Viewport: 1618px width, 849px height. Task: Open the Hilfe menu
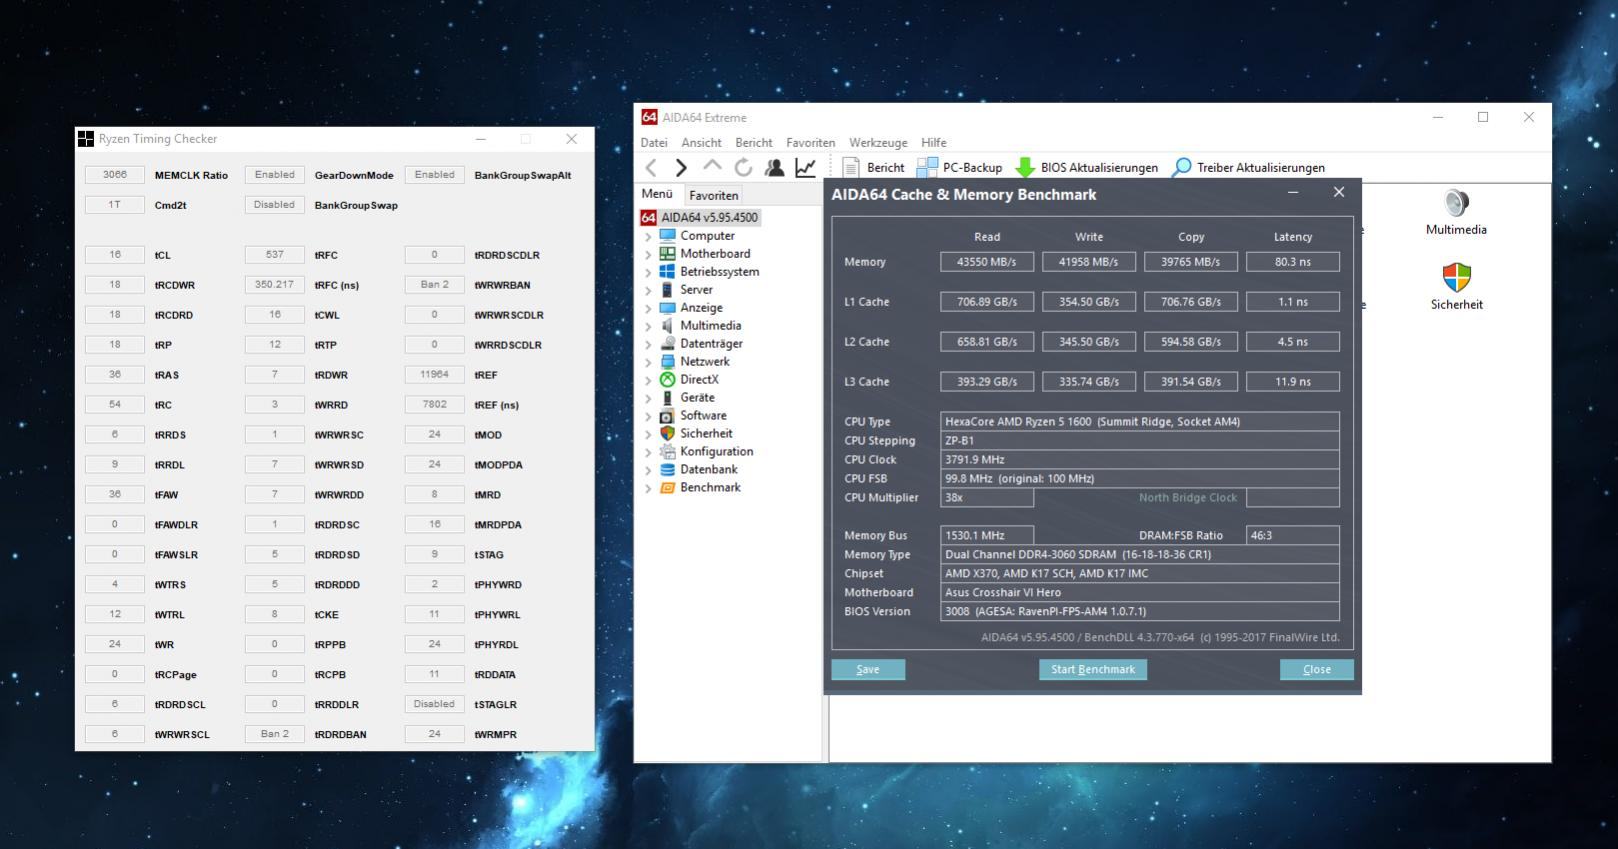tap(934, 143)
